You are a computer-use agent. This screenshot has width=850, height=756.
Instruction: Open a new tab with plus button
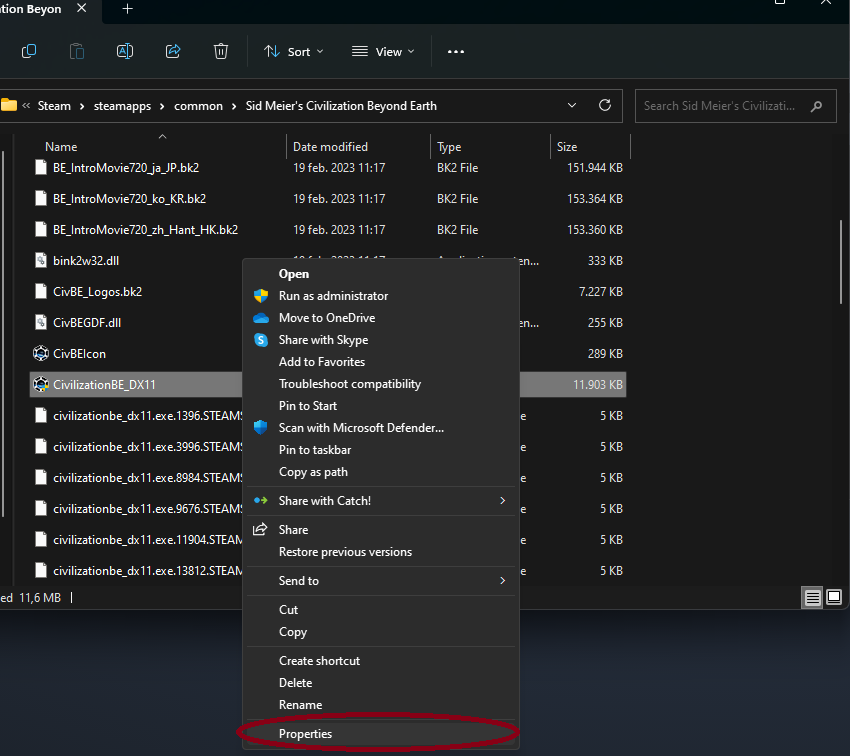point(127,9)
